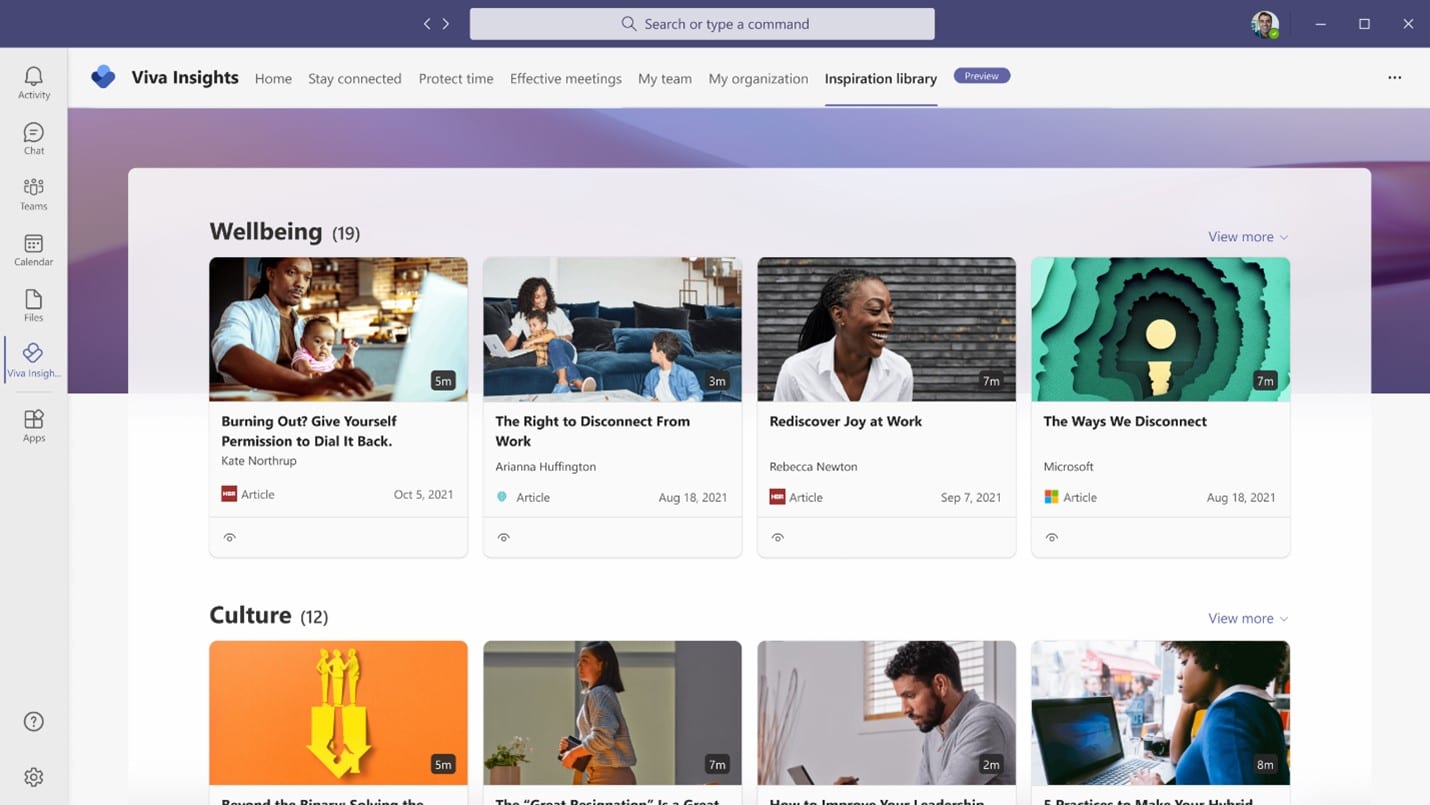Toggle the eye icon on Rediscover Joy at Work card
Image resolution: width=1430 pixels, height=805 pixels.
tap(778, 538)
